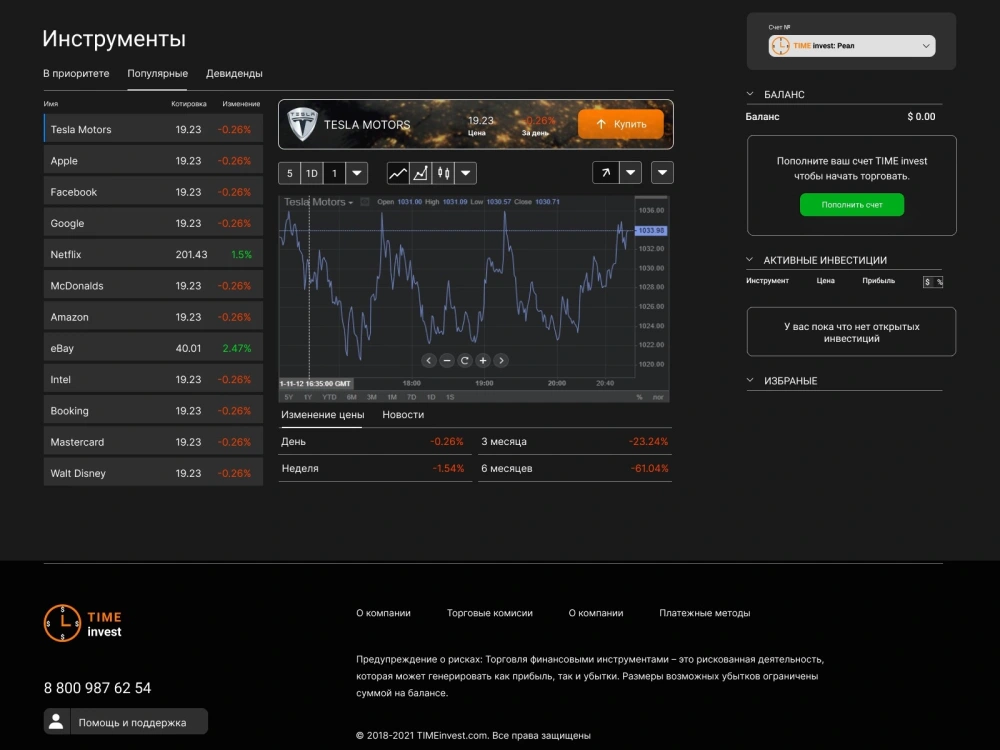This screenshot has width=1000, height=750.
Task: Open Помощь и поддержка
Action: 126,721
